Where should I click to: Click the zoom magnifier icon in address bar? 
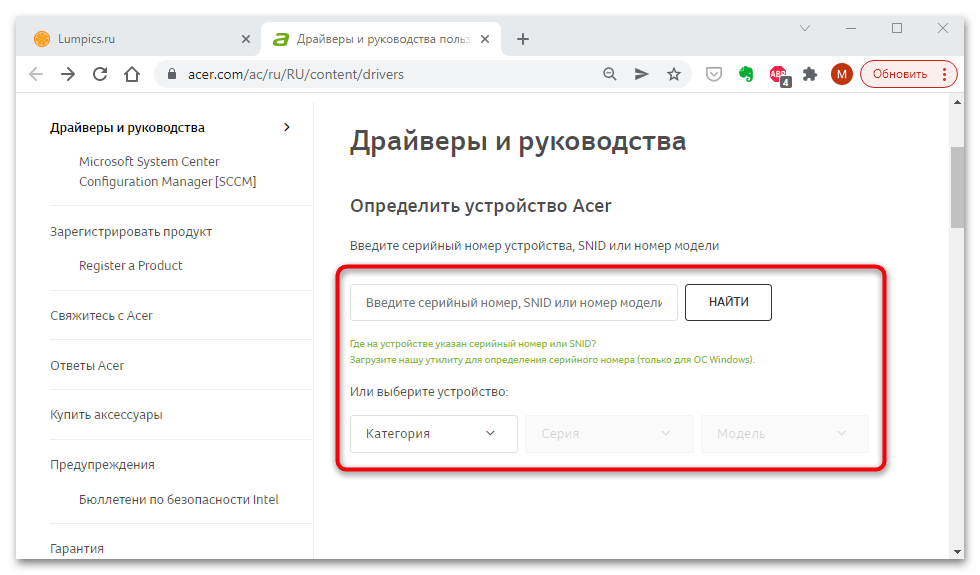click(x=610, y=74)
